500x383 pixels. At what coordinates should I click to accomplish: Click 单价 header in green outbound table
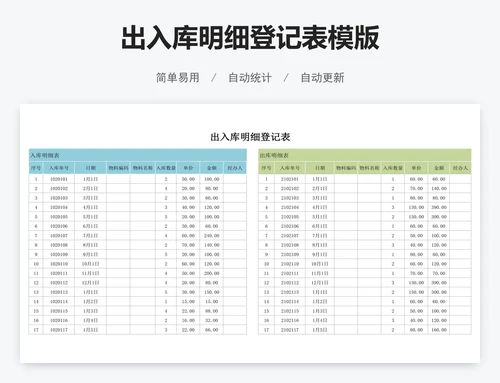[416, 168]
